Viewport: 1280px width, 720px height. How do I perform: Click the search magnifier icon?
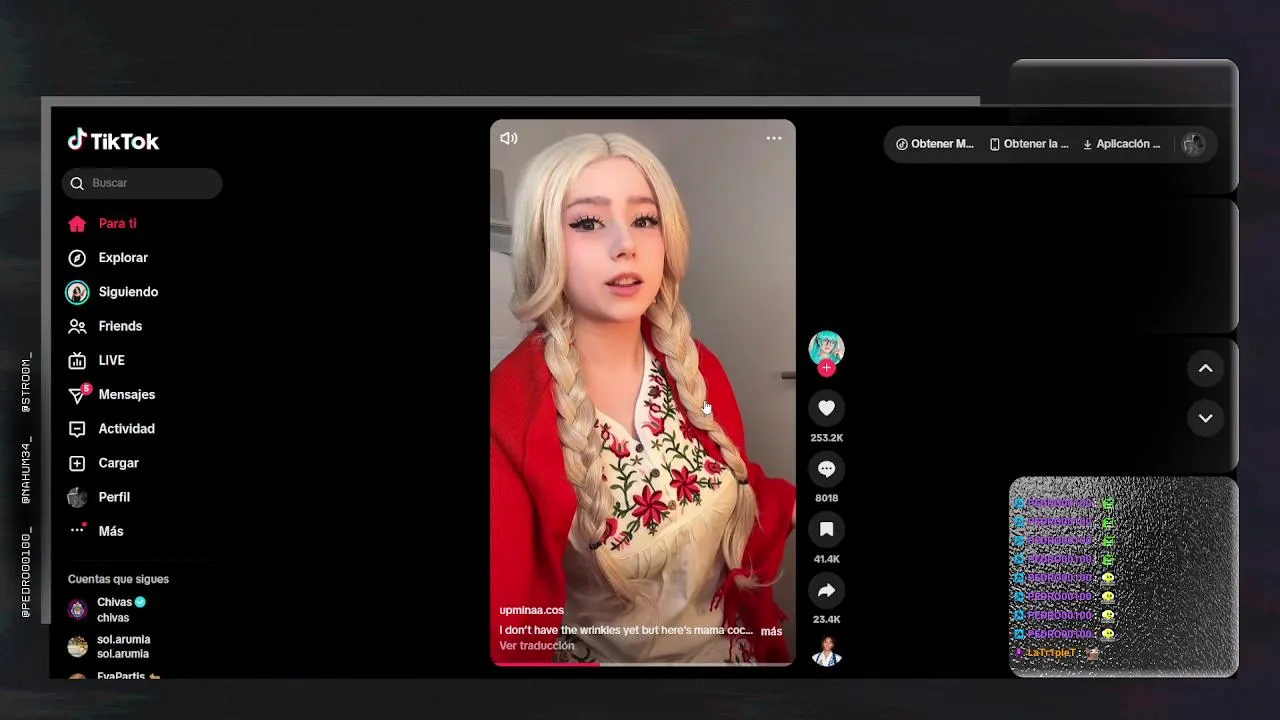(x=77, y=183)
